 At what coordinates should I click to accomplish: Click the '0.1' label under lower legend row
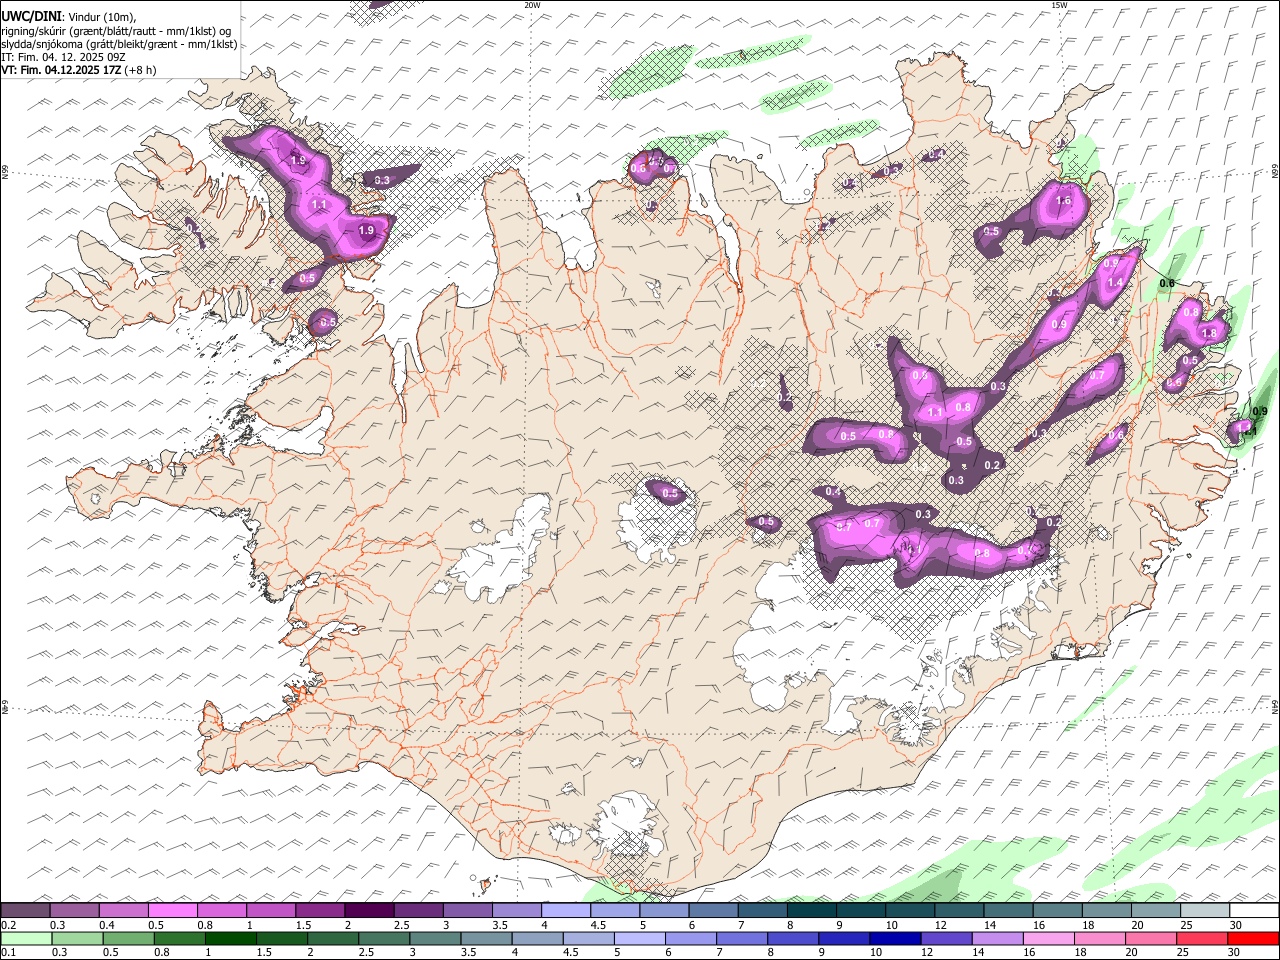click(8, 952)
